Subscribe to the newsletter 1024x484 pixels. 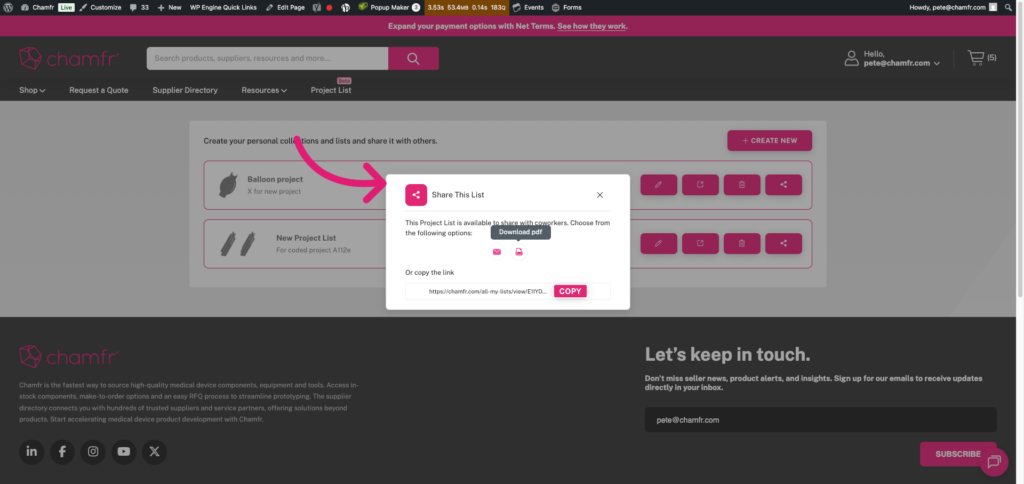pyautogui.click(x=958, y=454)
